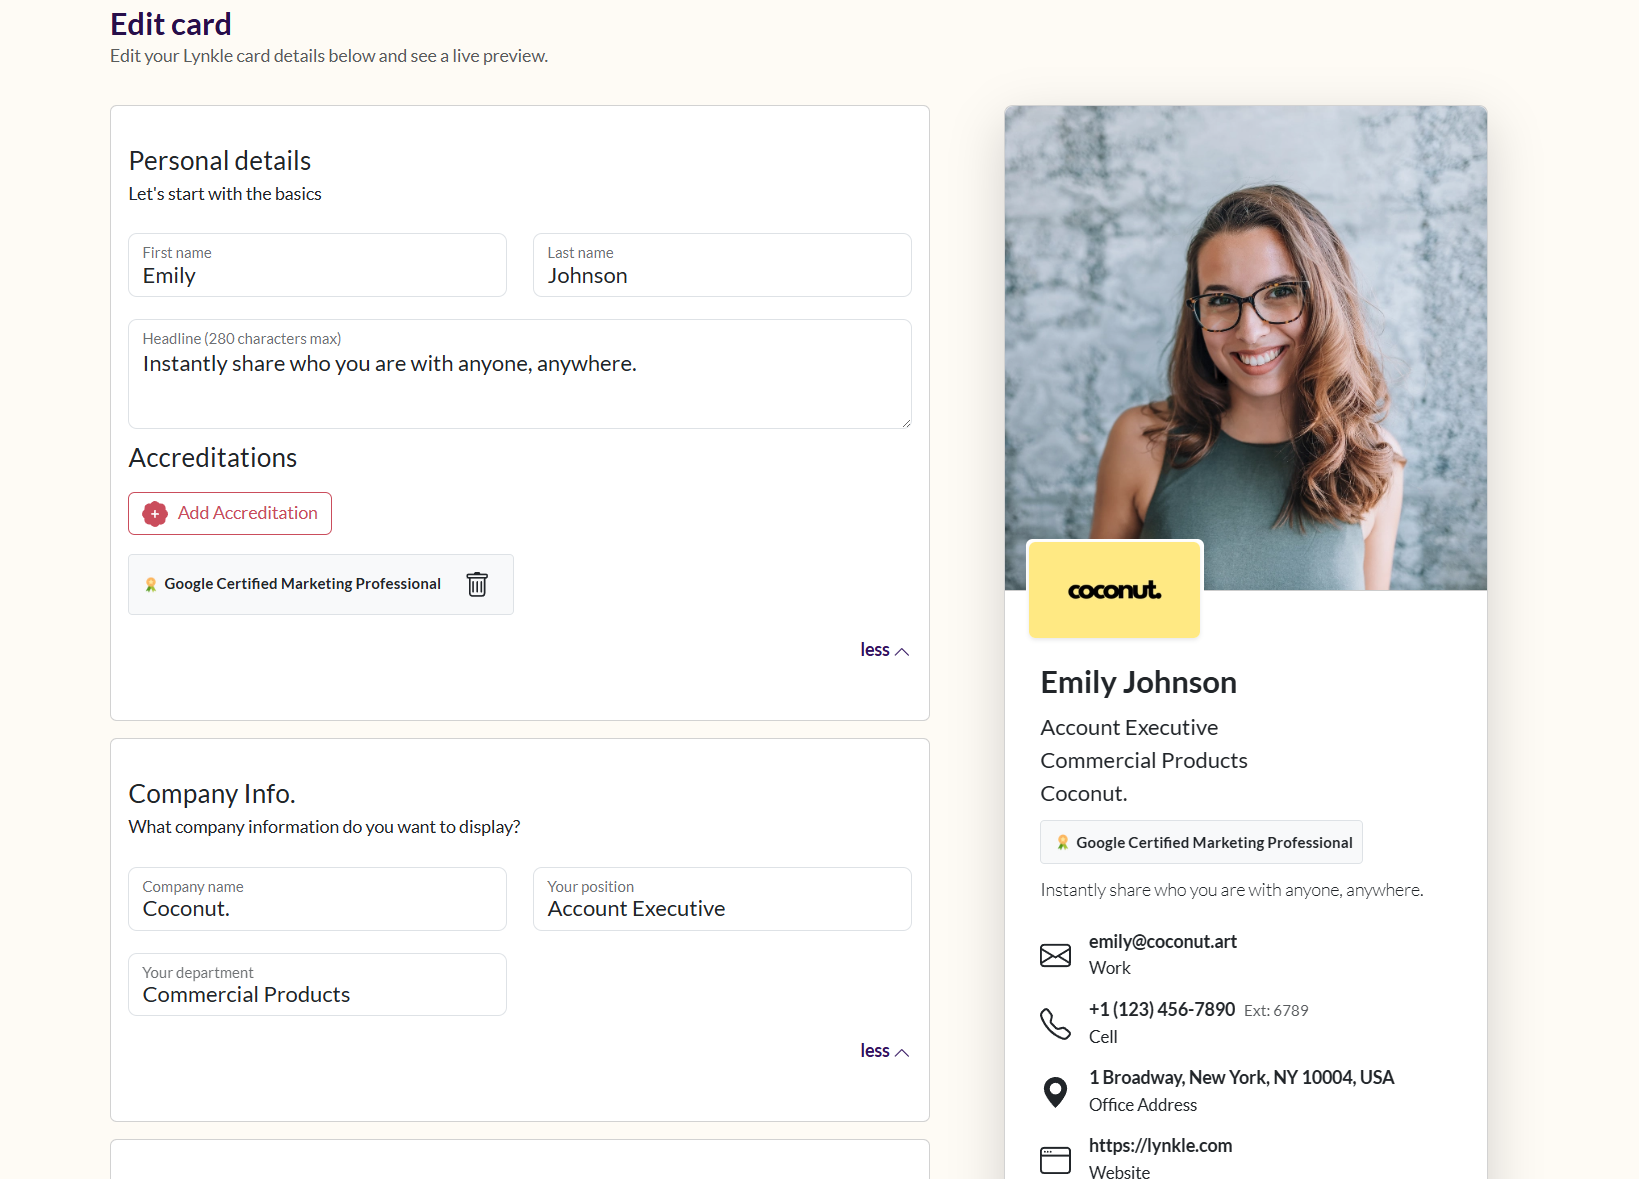
Task: Open the emily@coconut.art email link
Action: tap(1162, 942)
